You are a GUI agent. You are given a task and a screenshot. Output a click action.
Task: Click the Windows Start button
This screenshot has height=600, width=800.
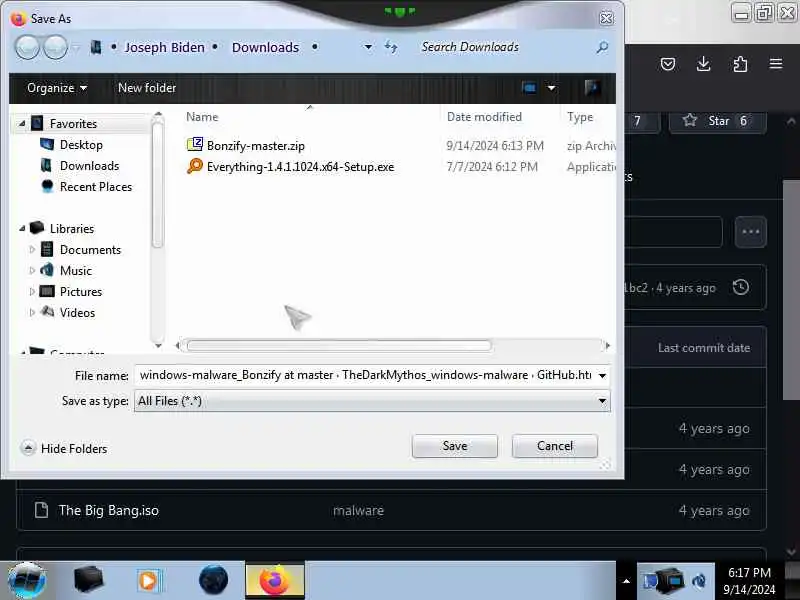coord(27,581)
